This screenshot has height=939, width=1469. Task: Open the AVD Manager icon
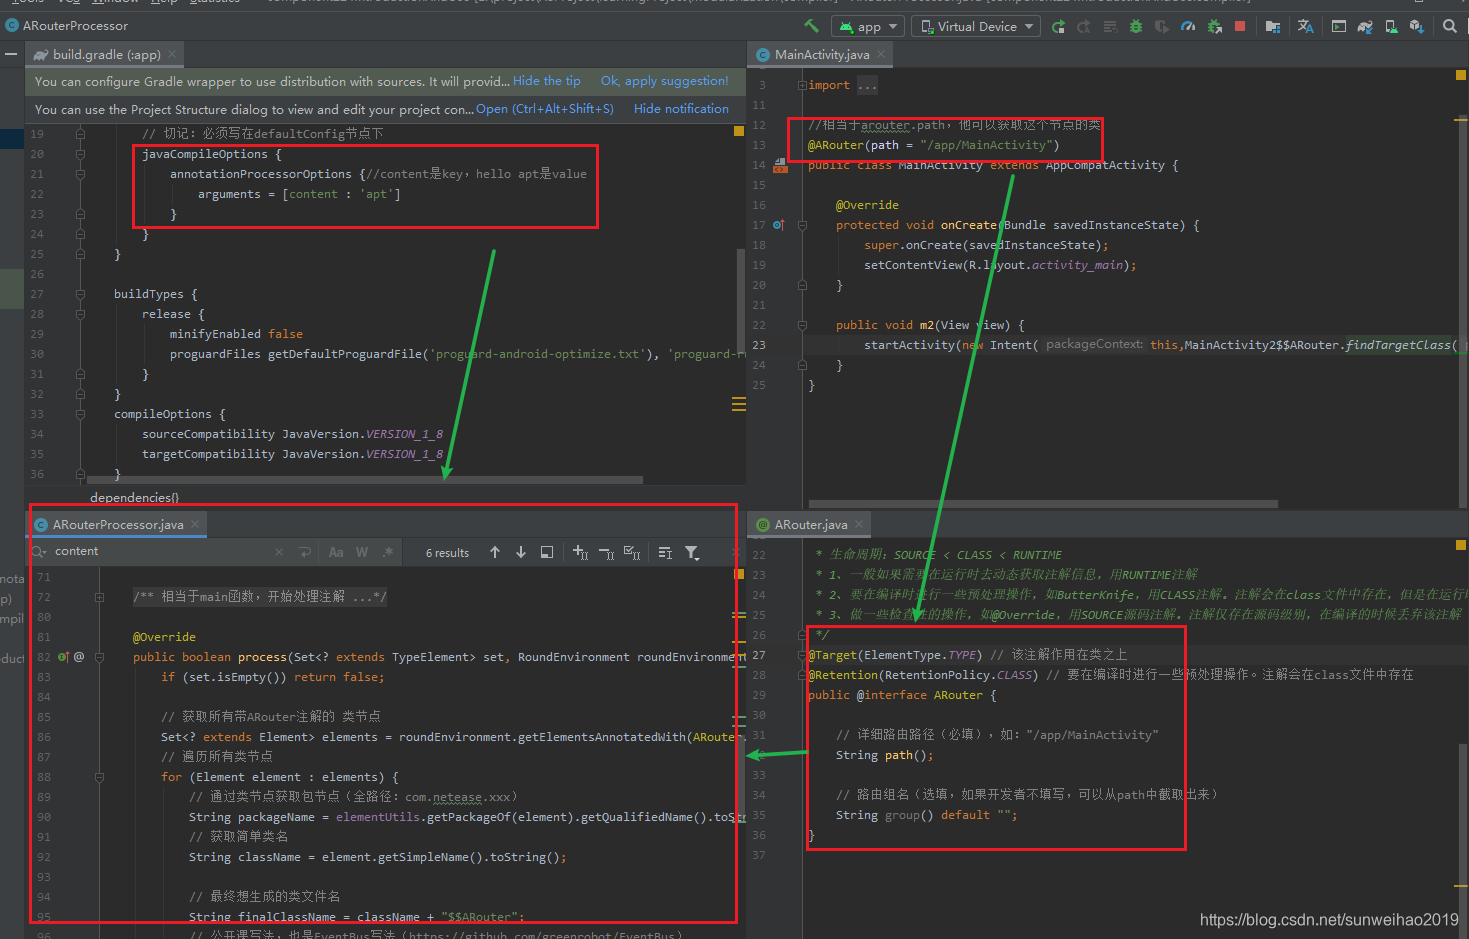(1391, 27)
